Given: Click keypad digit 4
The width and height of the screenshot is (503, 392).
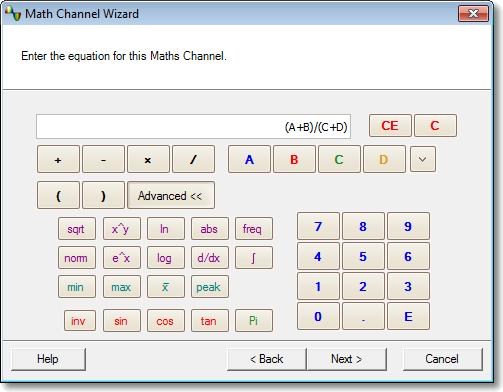Looking at the screenshot, I should [x=318, y=256].
